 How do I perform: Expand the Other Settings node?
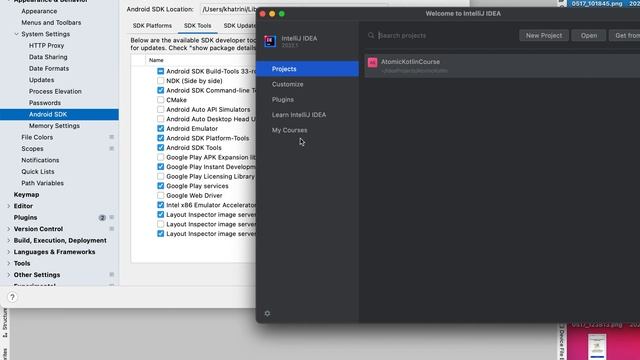9,275
